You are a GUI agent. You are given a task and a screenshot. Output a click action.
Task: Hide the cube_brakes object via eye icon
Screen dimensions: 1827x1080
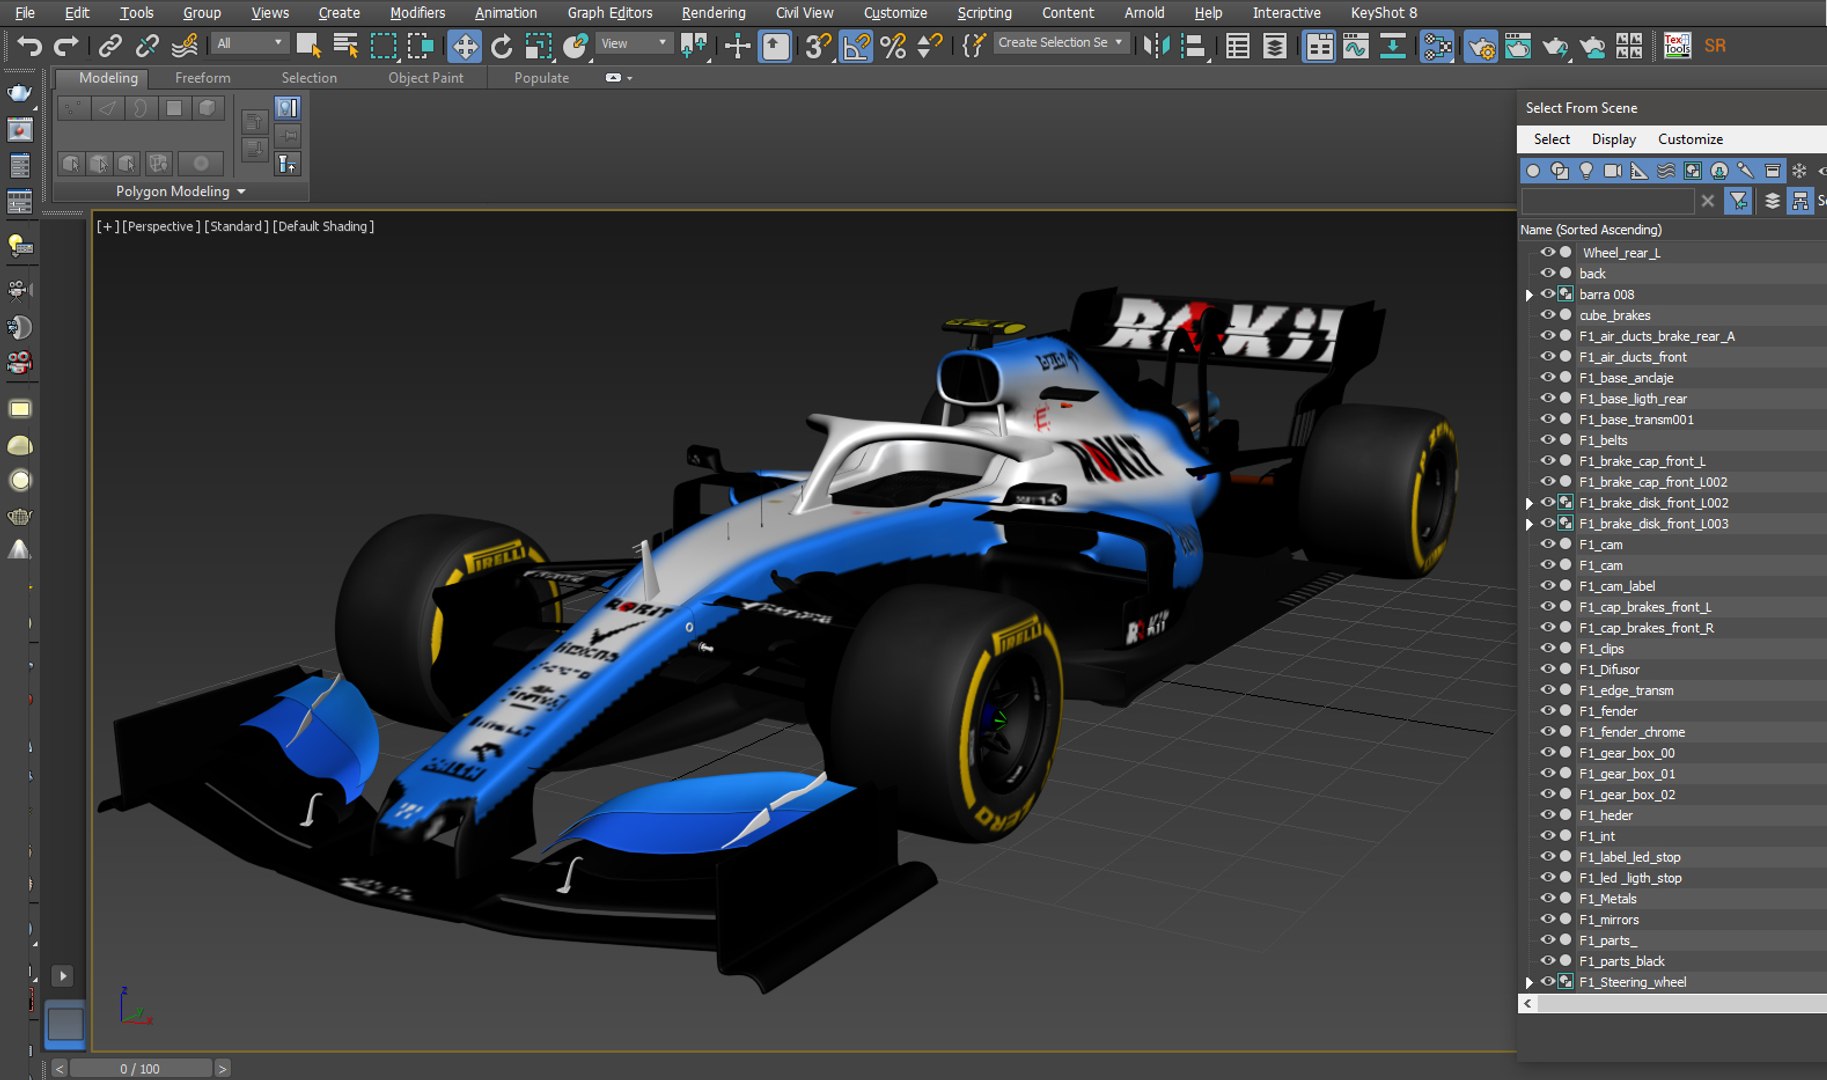1547,315
